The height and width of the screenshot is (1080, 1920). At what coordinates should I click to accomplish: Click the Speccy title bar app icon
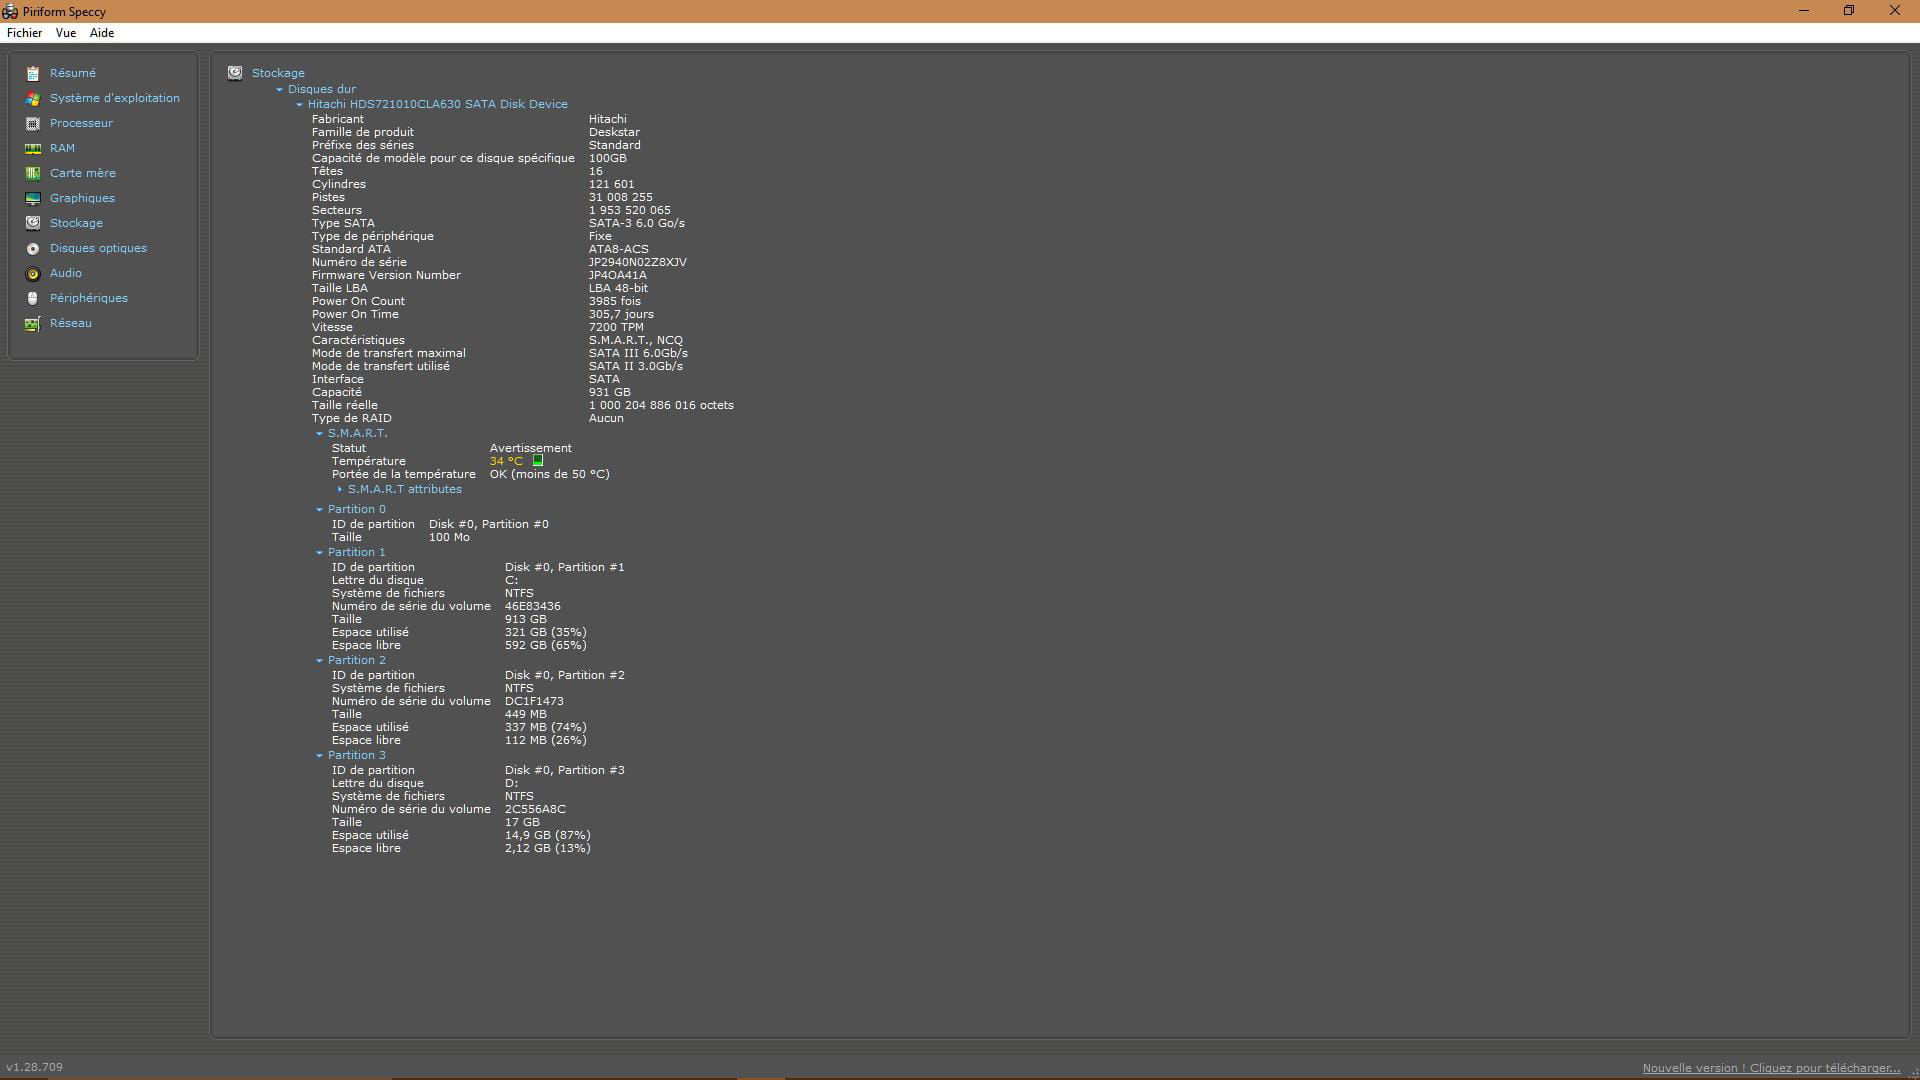pos(10,11)
